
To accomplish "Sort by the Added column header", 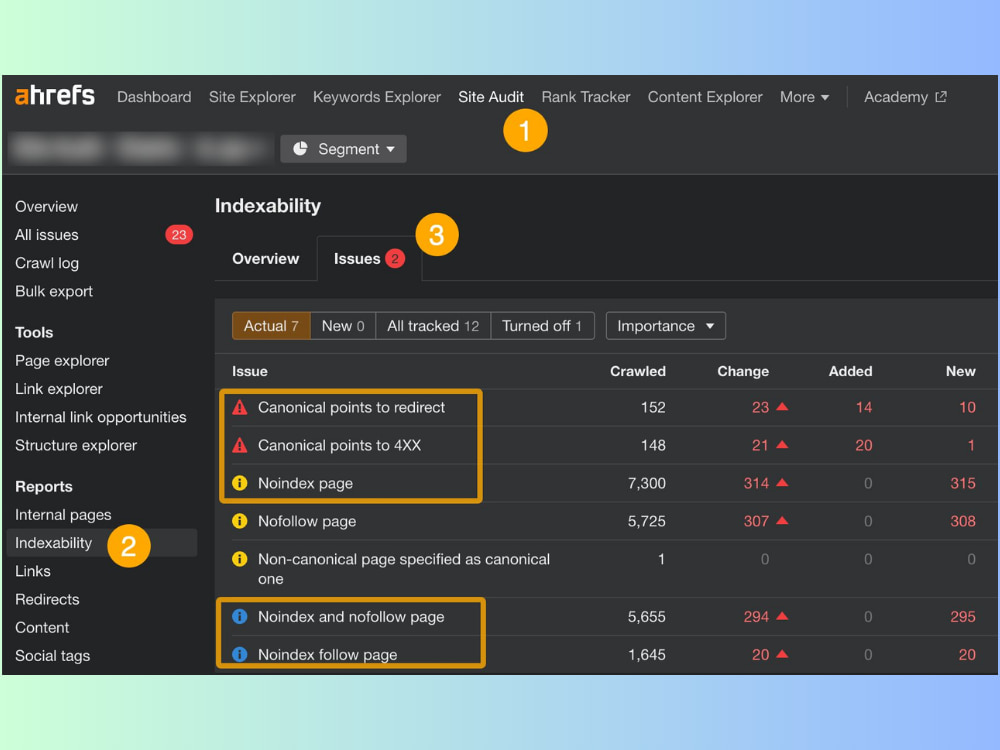I will click(850, 371).
